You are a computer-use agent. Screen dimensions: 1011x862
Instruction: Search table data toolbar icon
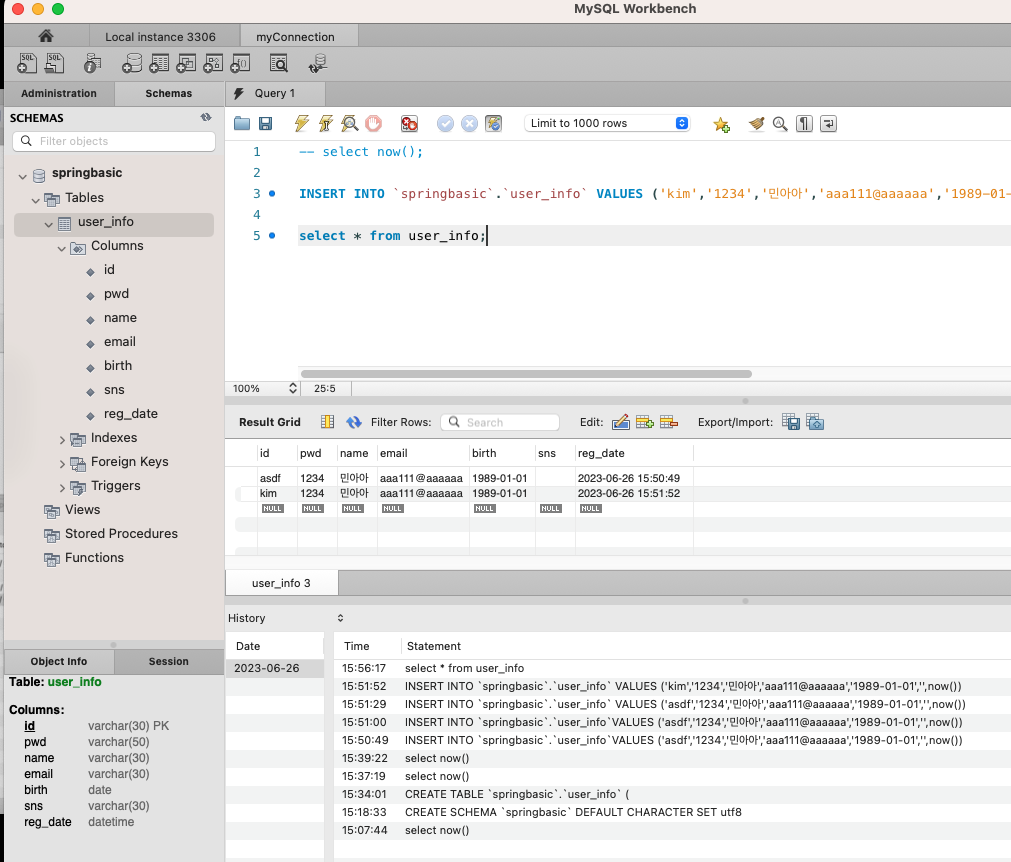click(x=279, y=63)
